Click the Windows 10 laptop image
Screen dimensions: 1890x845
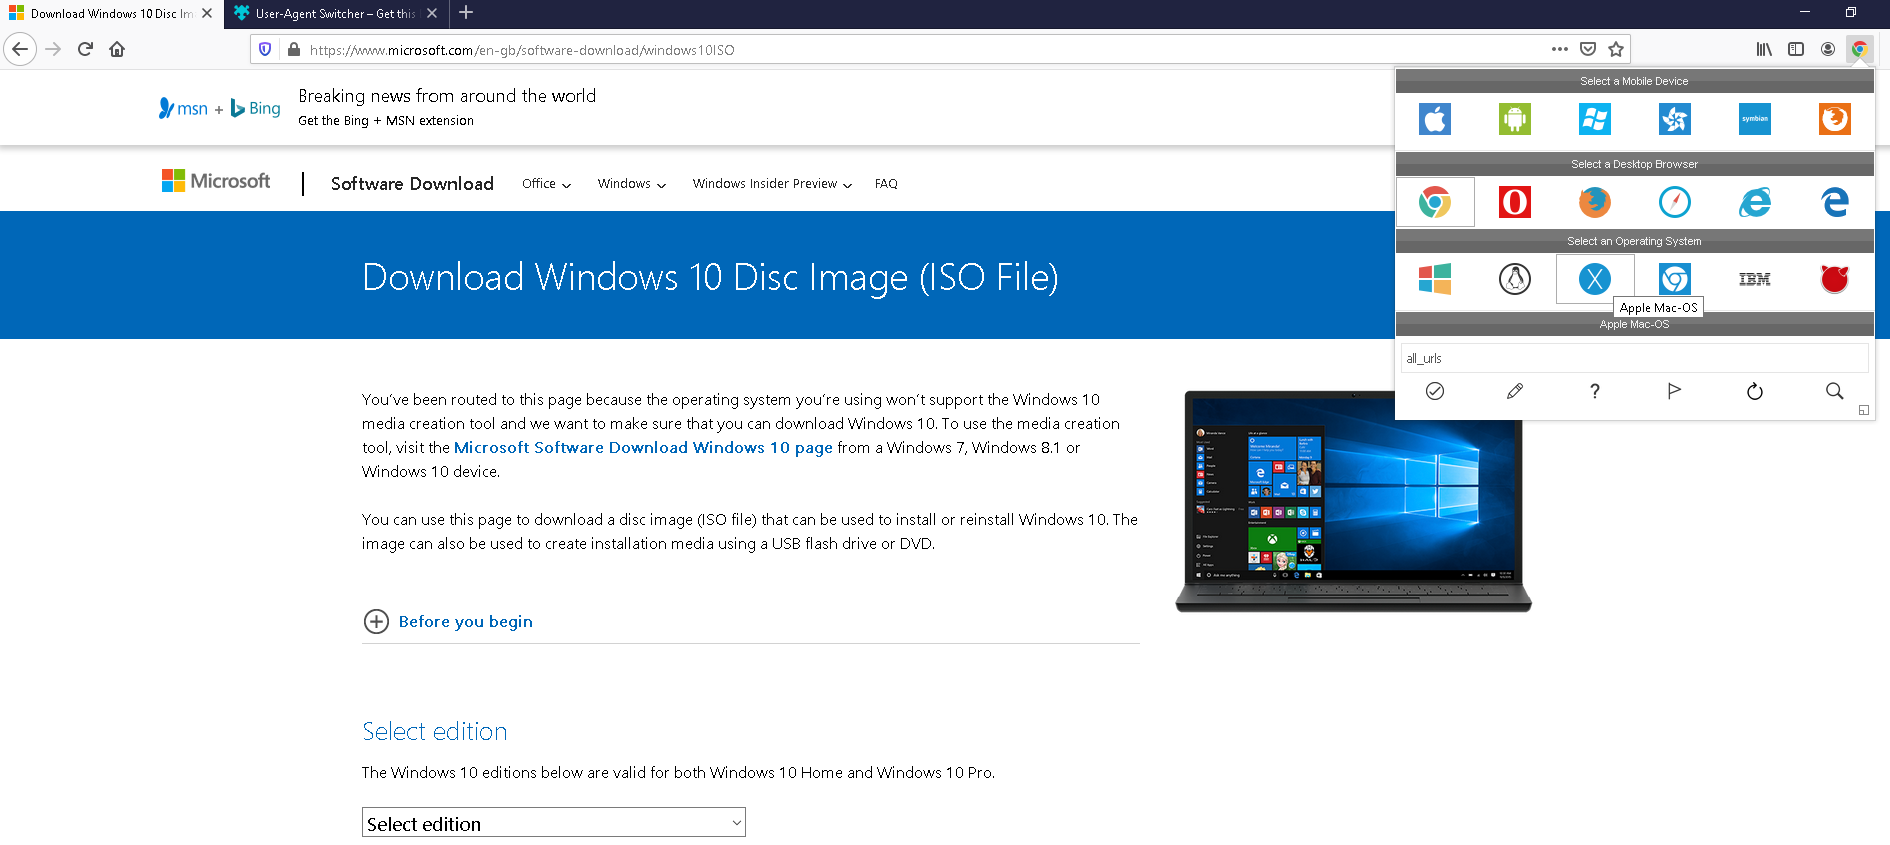1354,501
